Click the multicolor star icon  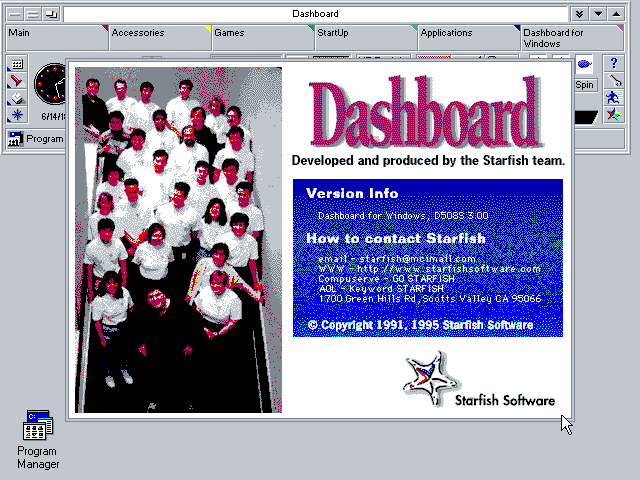[613, 115]
